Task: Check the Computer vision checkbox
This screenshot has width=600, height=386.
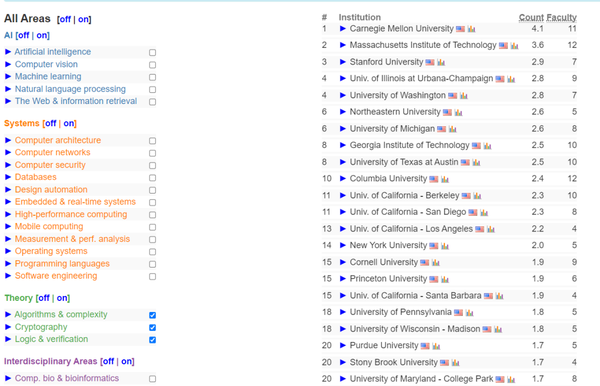Action: click(152, 65)
